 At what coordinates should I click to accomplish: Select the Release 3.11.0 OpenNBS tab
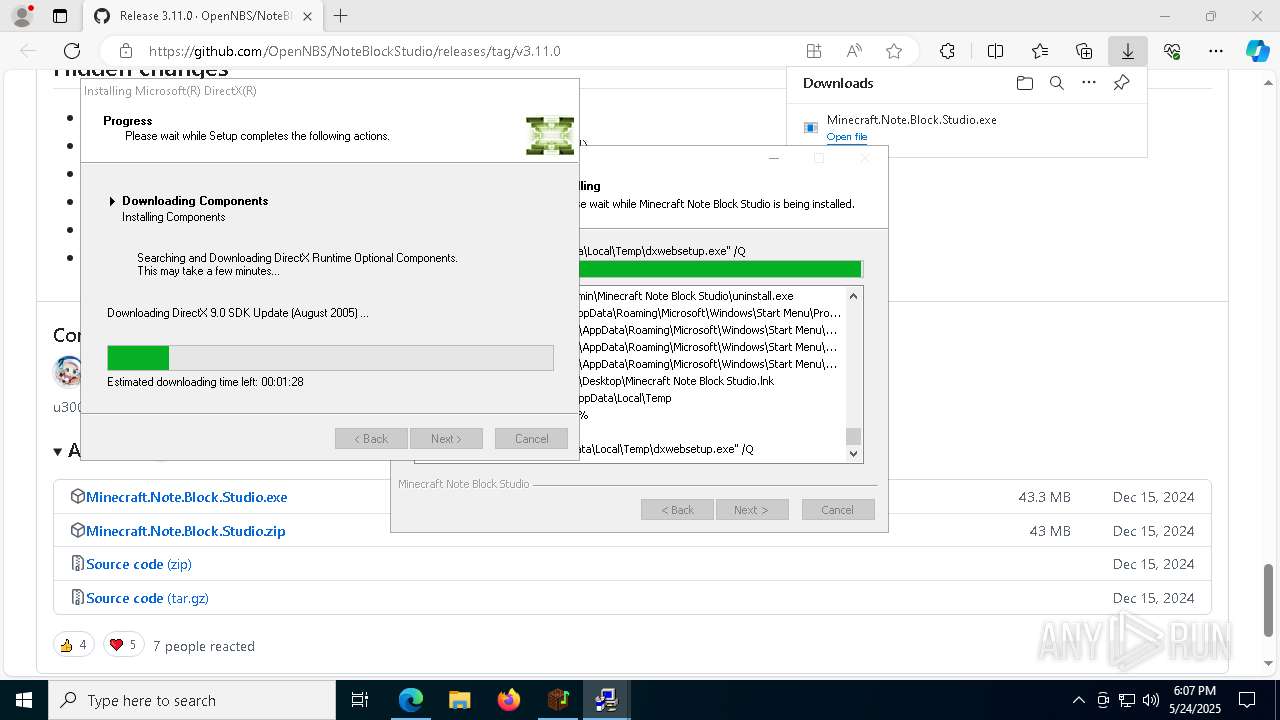coord(203,16)
